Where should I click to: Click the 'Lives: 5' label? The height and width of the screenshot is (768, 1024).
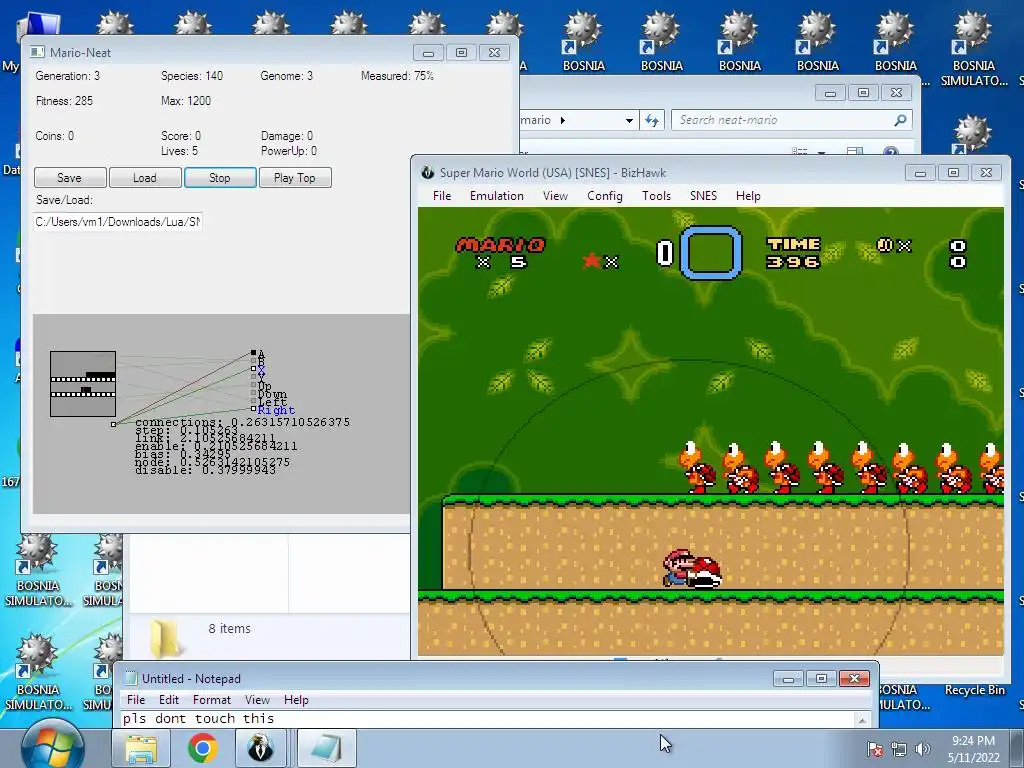point(180,151)
